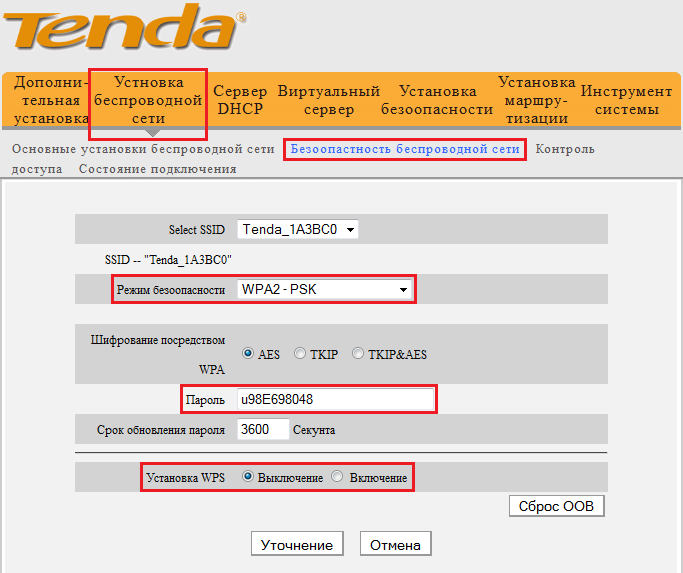Choose WPS Выключение radio button

248,477
